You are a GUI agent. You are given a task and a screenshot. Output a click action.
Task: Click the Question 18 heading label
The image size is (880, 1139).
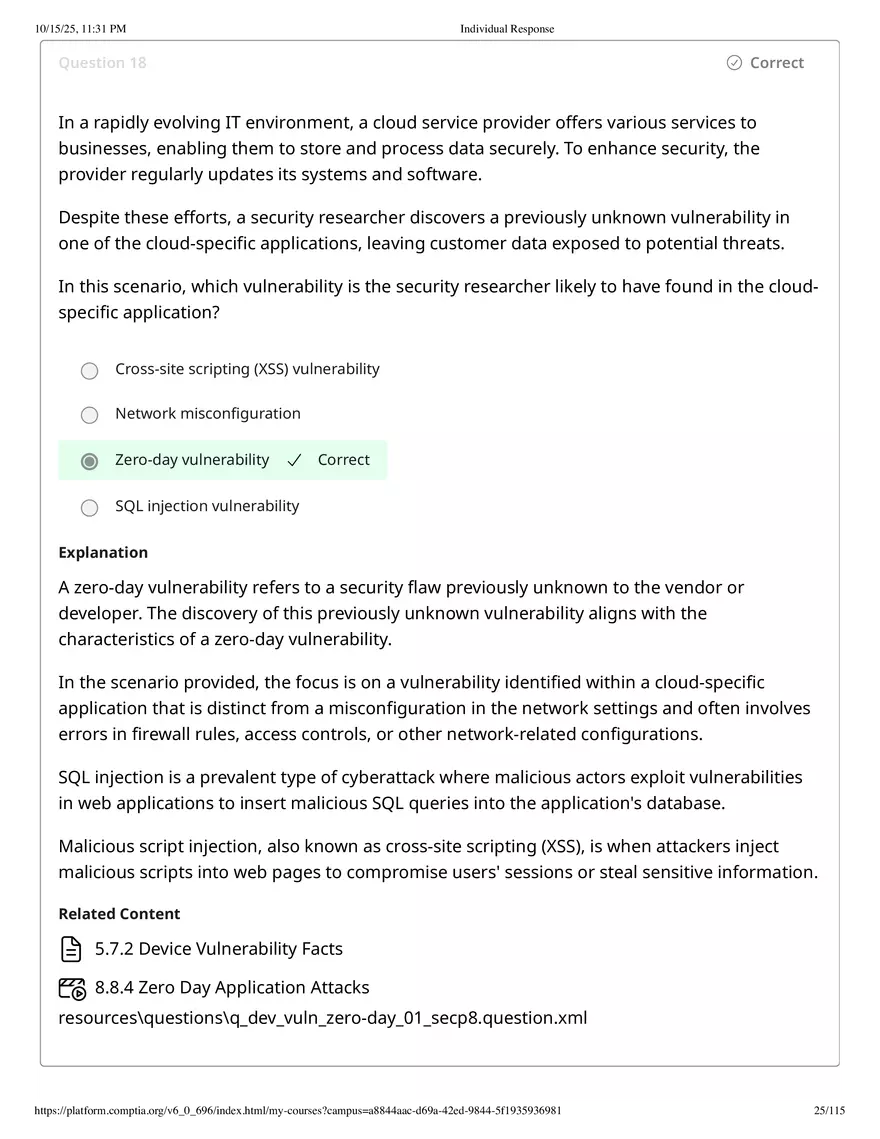point(102,62)
